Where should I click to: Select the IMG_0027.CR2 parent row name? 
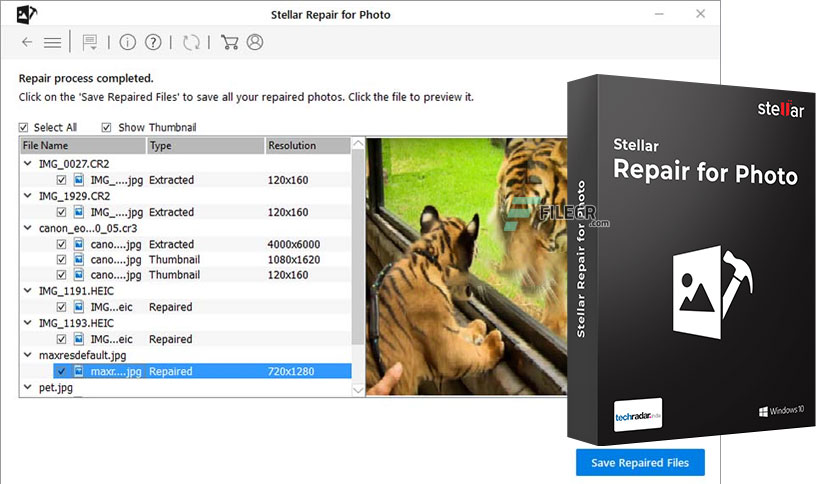tap(74, 164)
